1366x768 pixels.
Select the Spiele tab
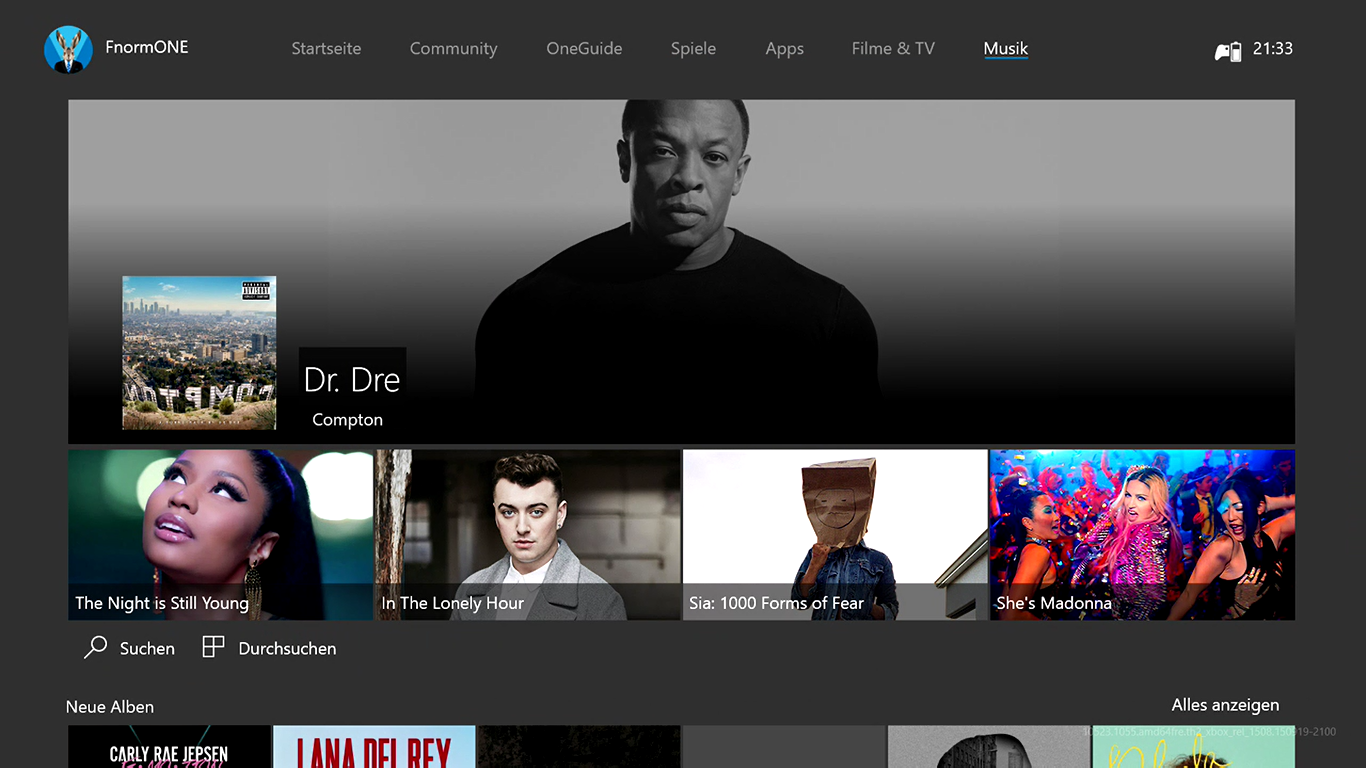coord(693,49)
